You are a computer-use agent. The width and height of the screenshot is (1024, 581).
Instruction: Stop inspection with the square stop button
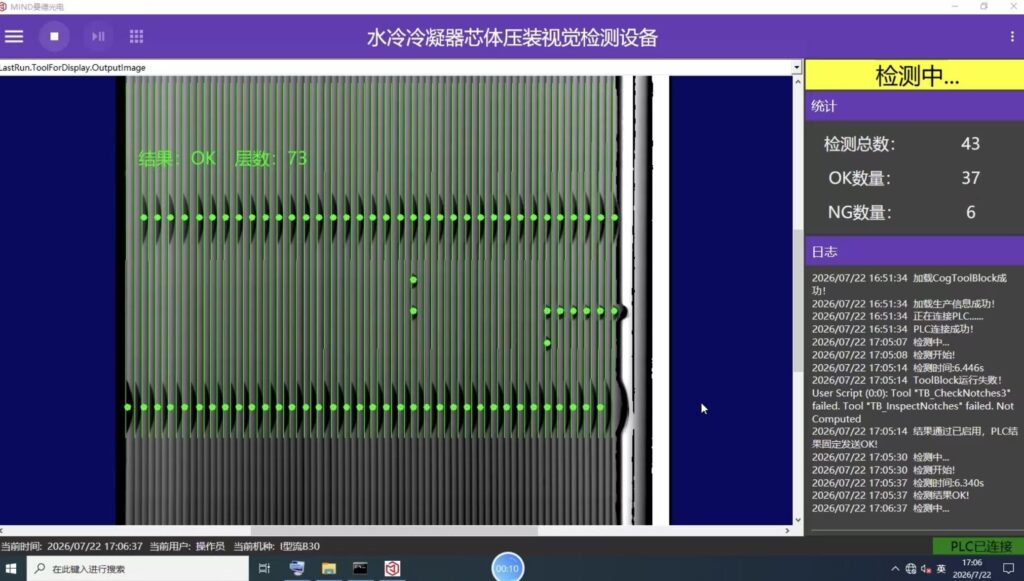(x=54, y=37)
